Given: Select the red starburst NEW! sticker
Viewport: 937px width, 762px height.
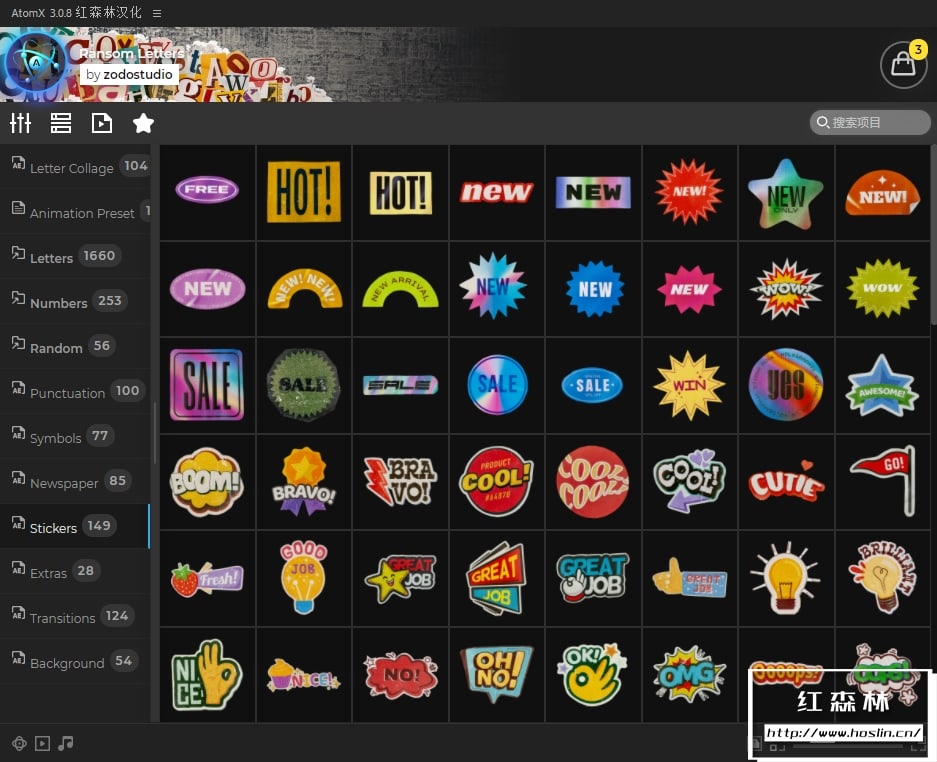Looking at the screenshot, I should [x=690, y=192].
